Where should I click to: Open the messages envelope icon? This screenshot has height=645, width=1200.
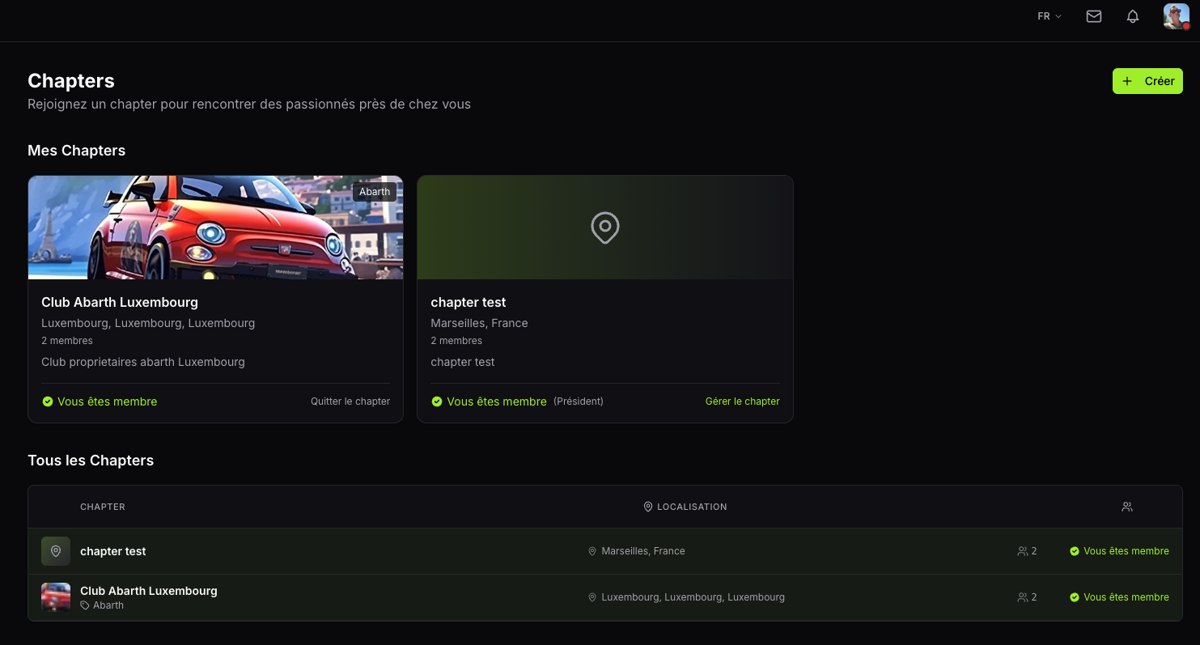coord(1093,16)
